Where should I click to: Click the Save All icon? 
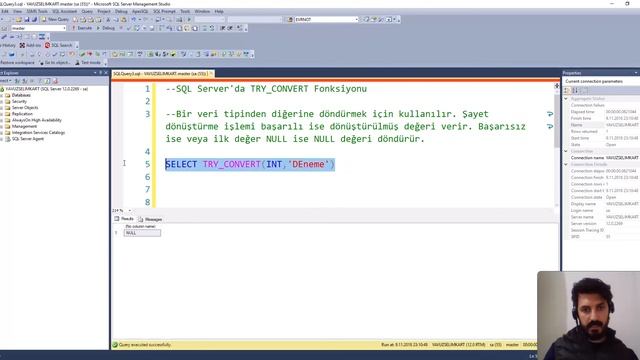point(34,19)
